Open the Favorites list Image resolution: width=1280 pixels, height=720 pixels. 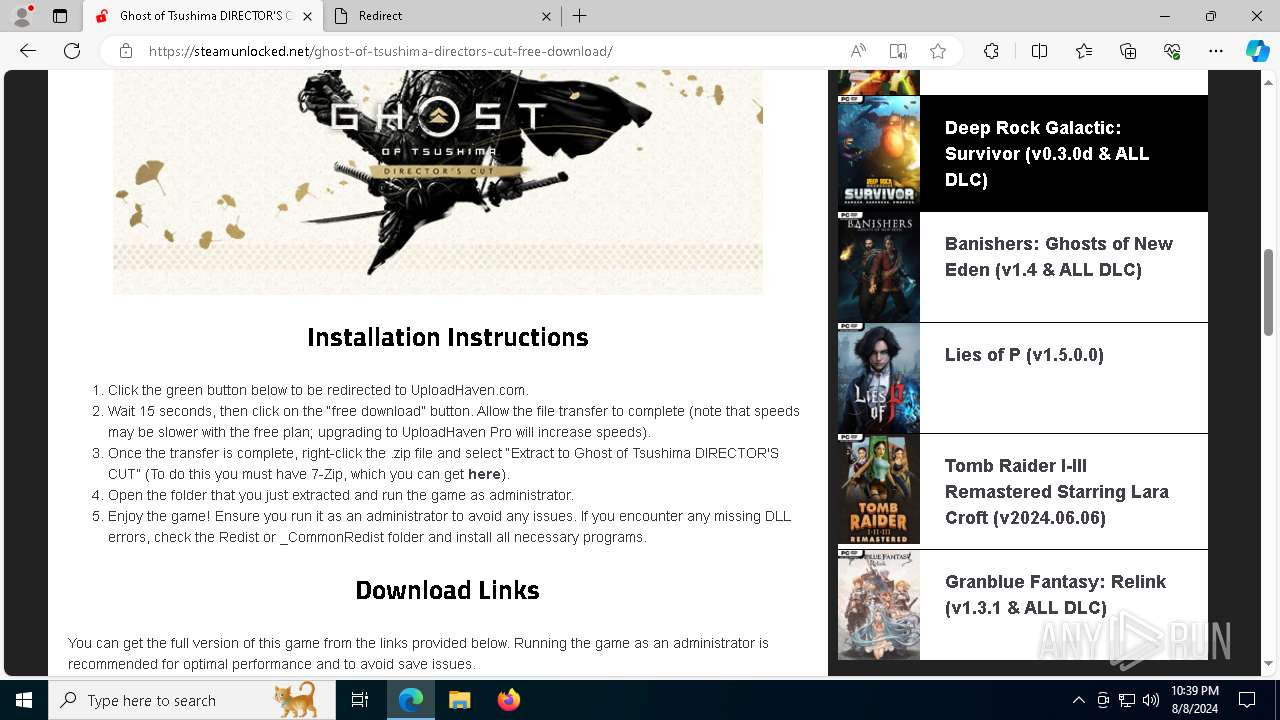pyautogui.click(x=1084, y=51)
